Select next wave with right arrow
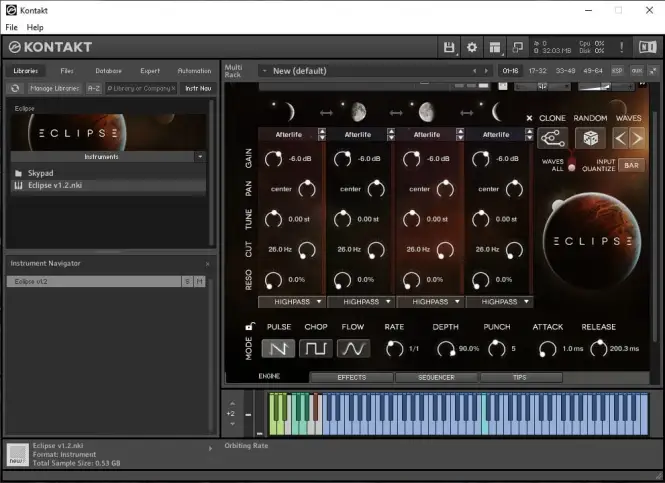Screen dimensions: 665x483 (637, 138)
